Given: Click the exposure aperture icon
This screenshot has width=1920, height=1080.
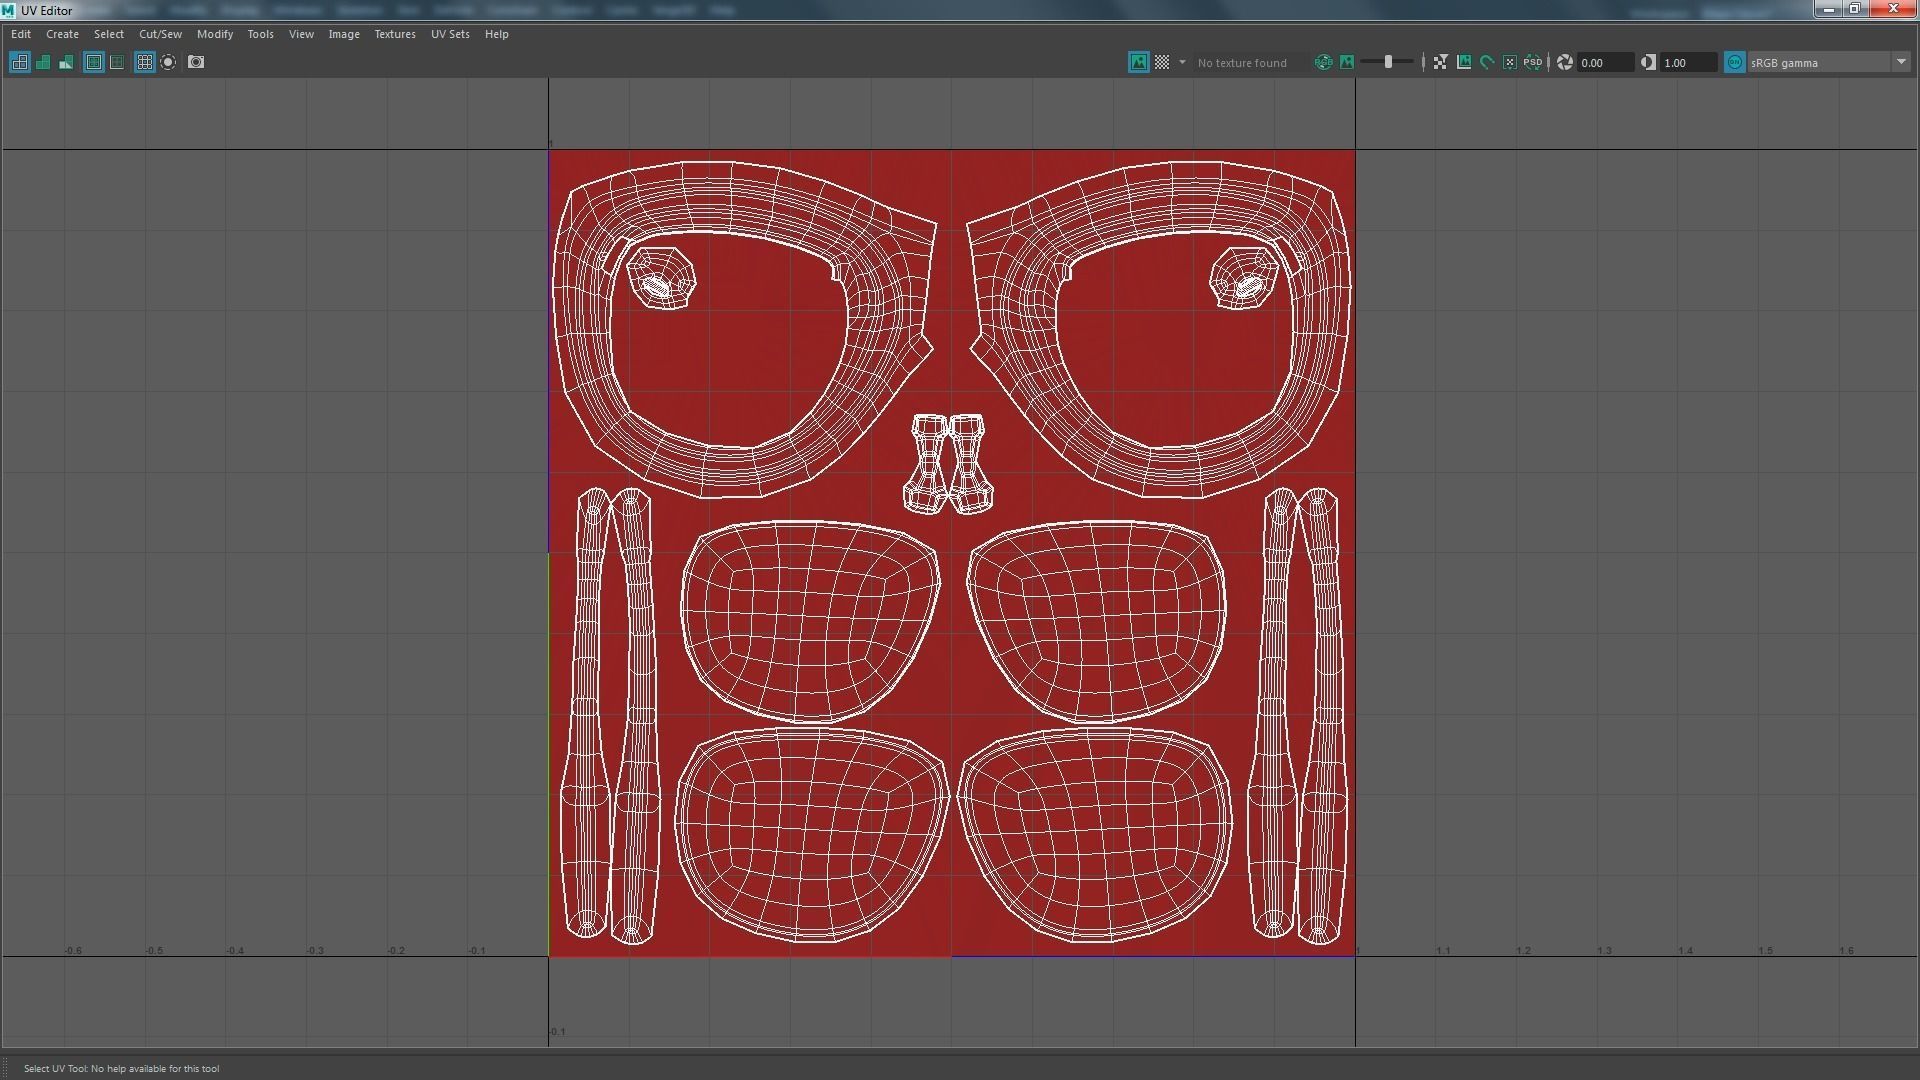Looking at the screenshot, I should [x=1565, y=62].
